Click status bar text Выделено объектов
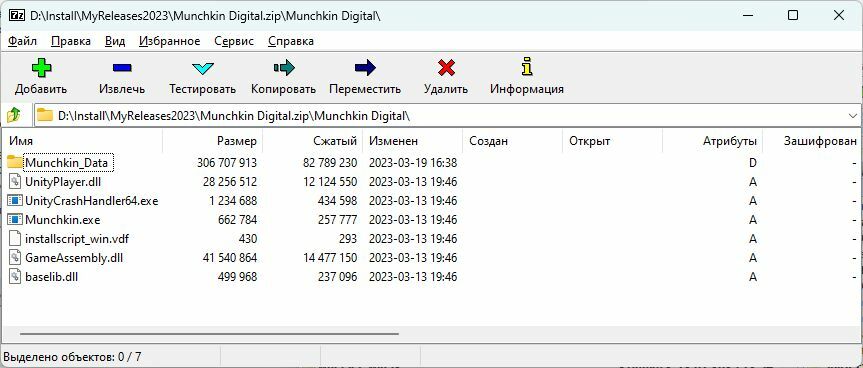Screen dimensions: 863x368 [x=72, y=356]
